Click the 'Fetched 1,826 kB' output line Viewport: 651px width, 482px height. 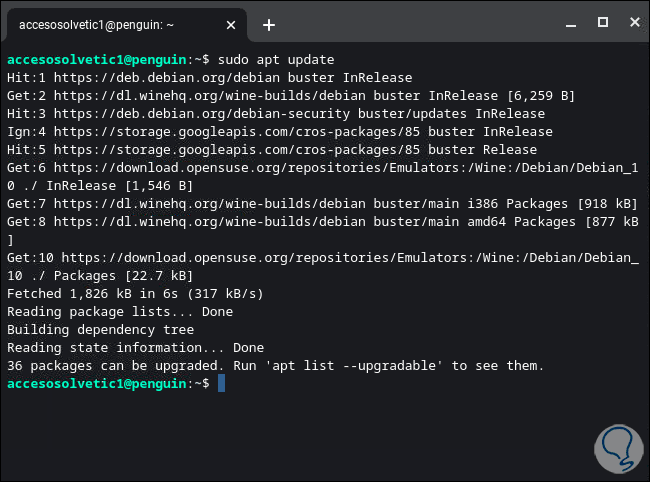[134, 294]
